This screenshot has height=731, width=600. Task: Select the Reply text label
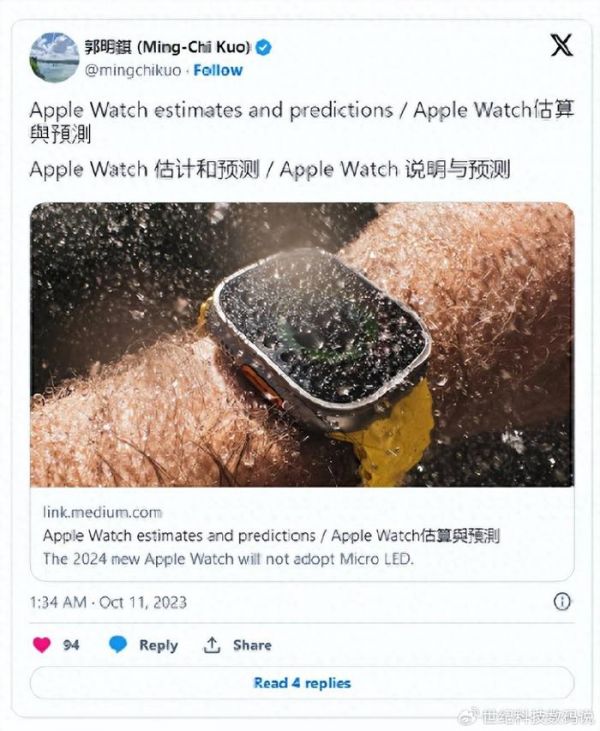(x=159, y=645)
